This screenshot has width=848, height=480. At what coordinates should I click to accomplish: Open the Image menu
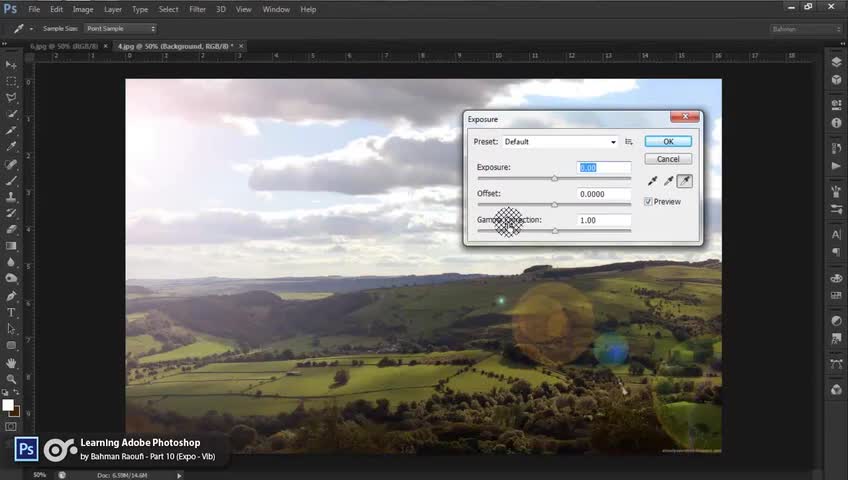tap(83, 9)
